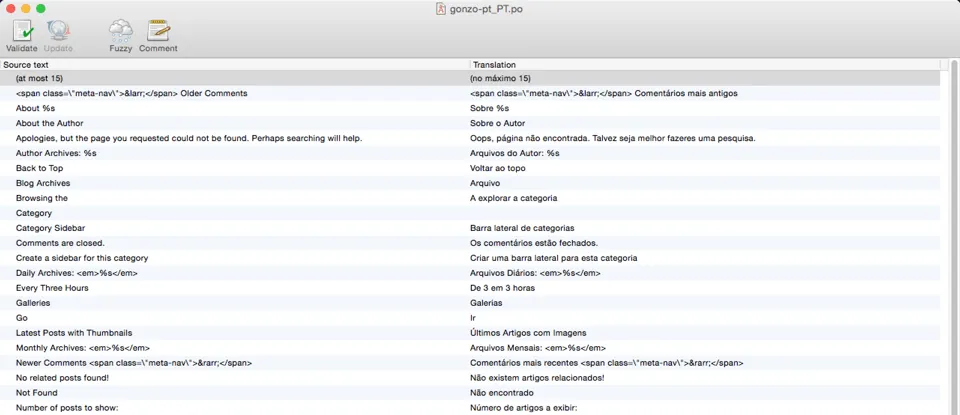The image size is (960, 415).
Task: Select 'Number of posts to show:' row
Action: 67,408
